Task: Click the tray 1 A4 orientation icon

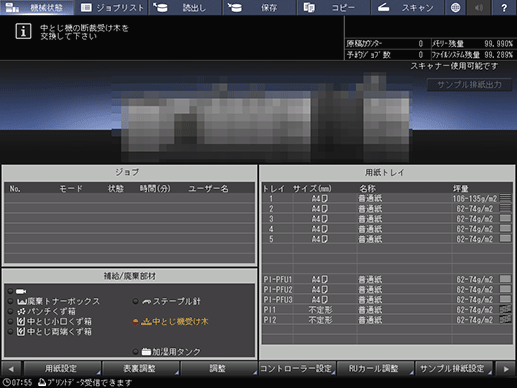Action: tap(325, 199)
